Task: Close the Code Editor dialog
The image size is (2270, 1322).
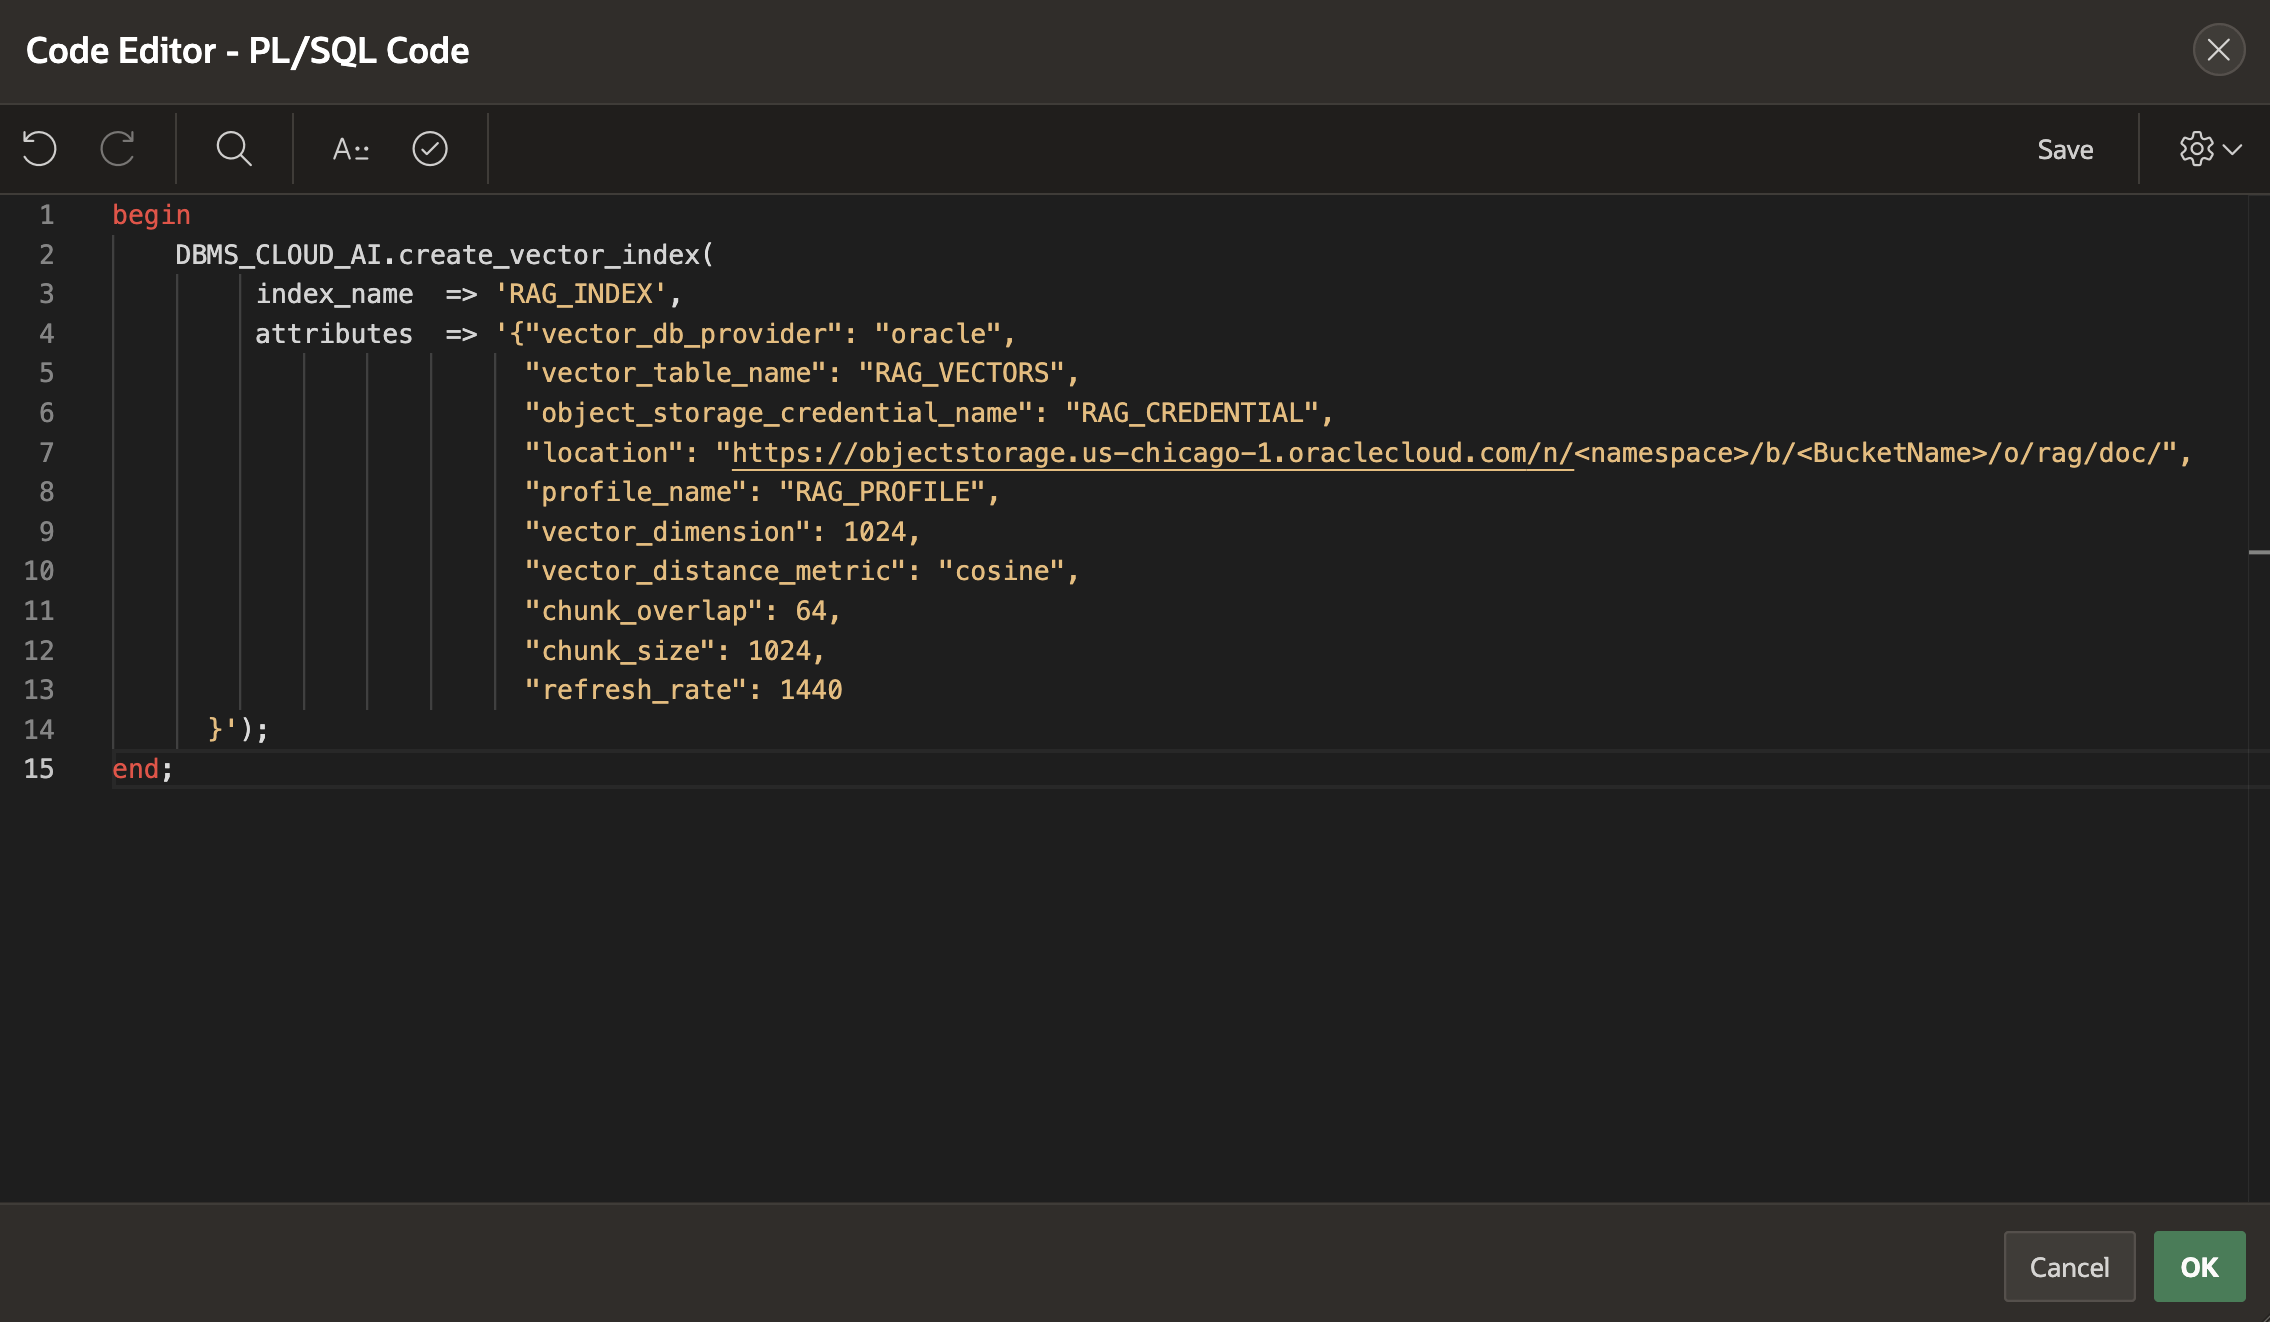Action: click(2218, 50)
